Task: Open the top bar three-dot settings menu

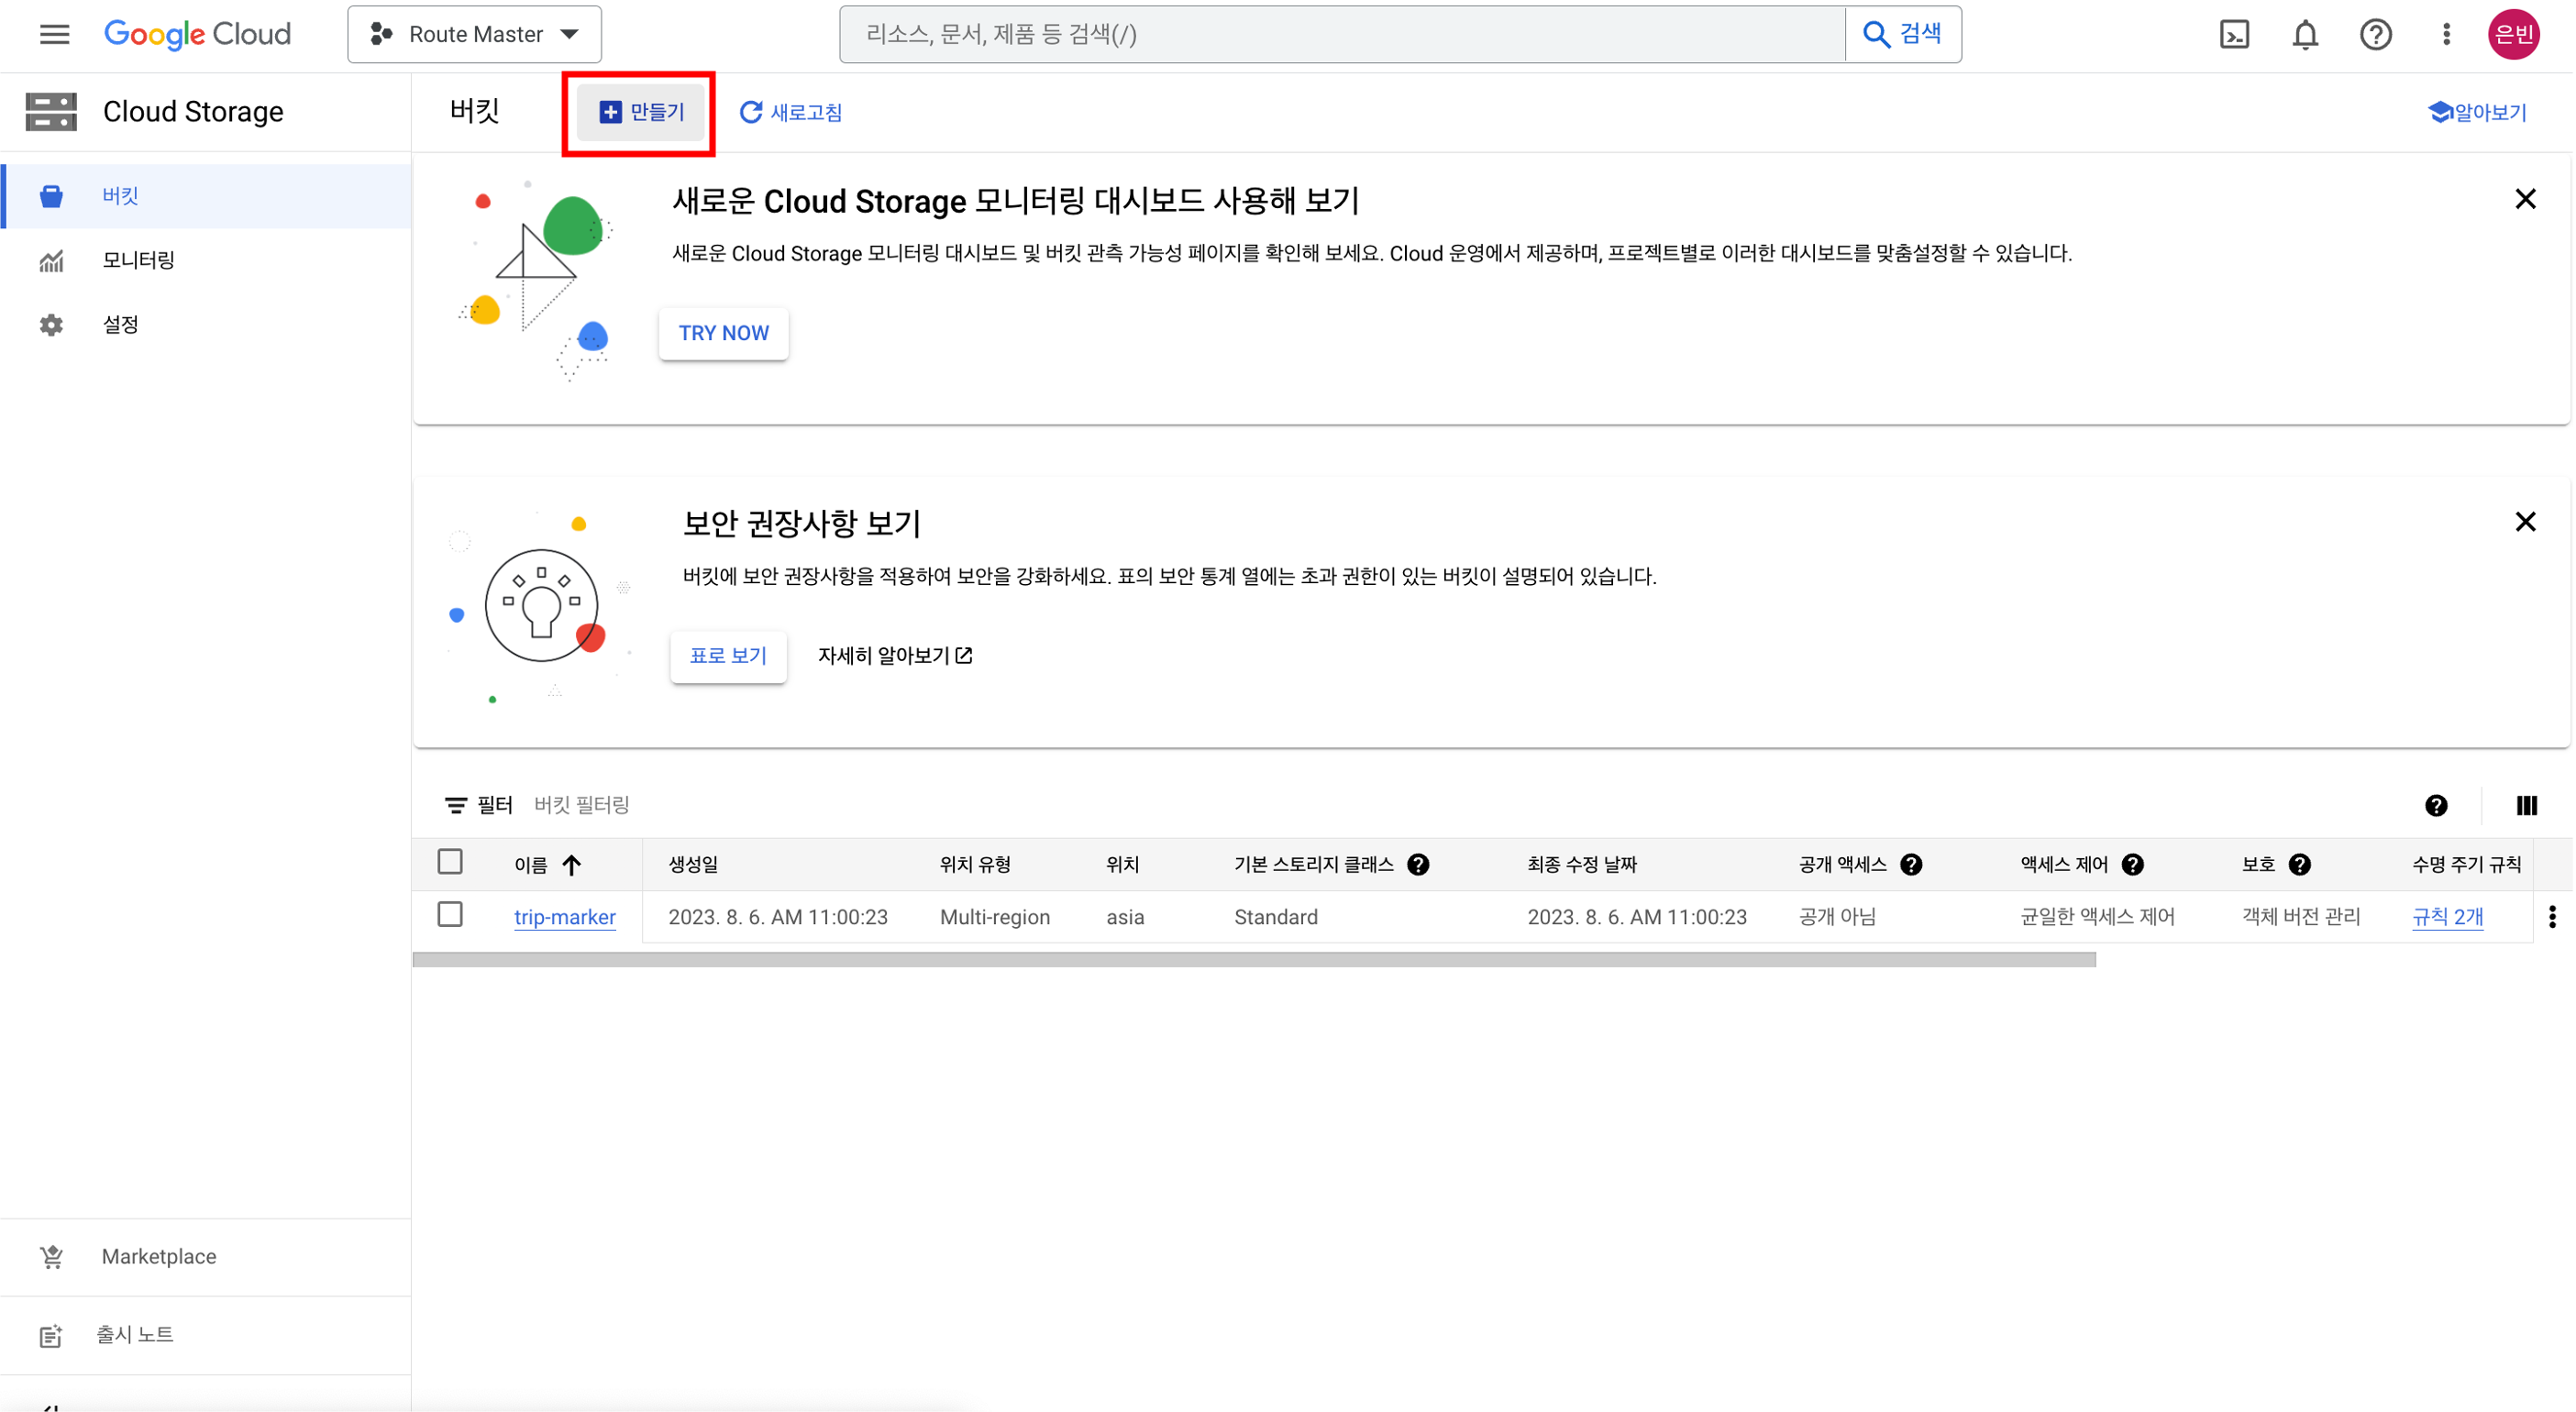Action: 2446,35
